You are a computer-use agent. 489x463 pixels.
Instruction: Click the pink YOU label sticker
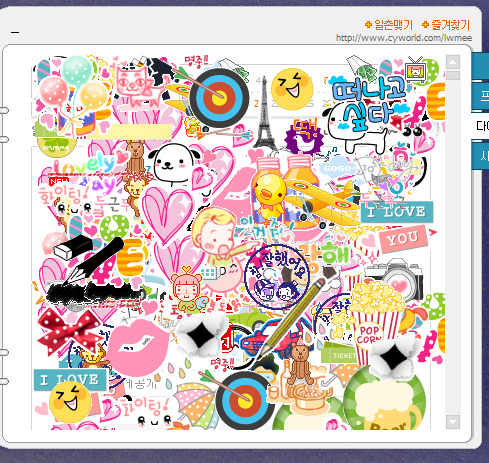403,239
